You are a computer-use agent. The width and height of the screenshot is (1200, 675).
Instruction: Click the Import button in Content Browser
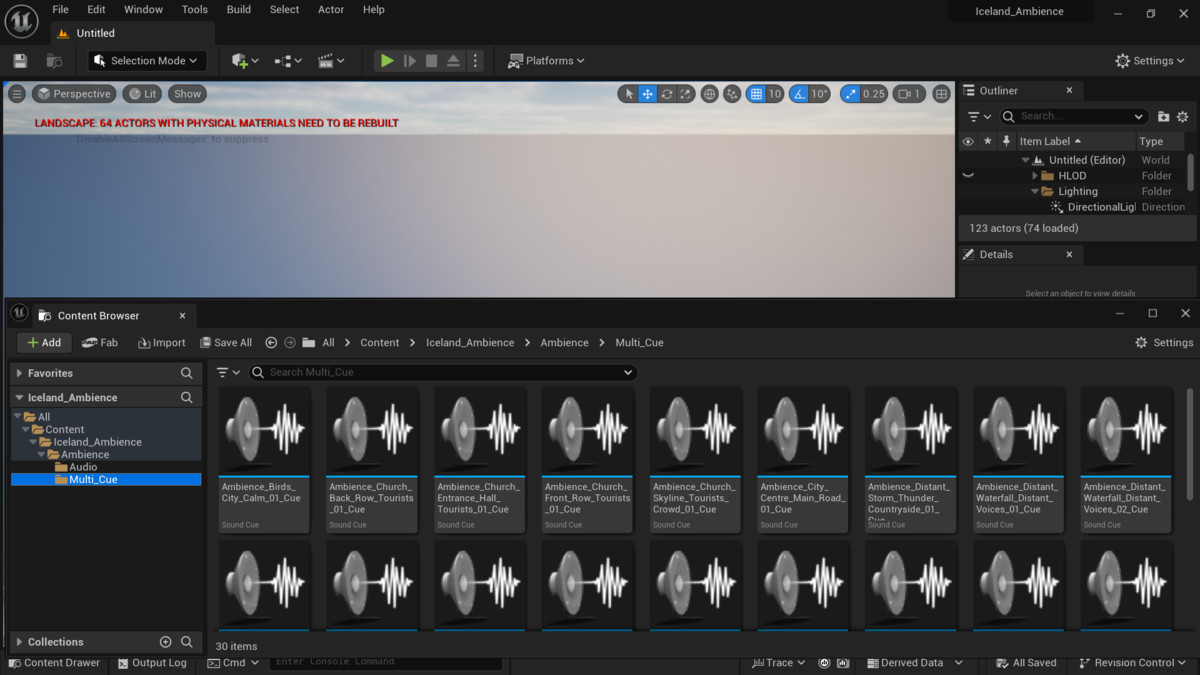[x=161, y=343]
